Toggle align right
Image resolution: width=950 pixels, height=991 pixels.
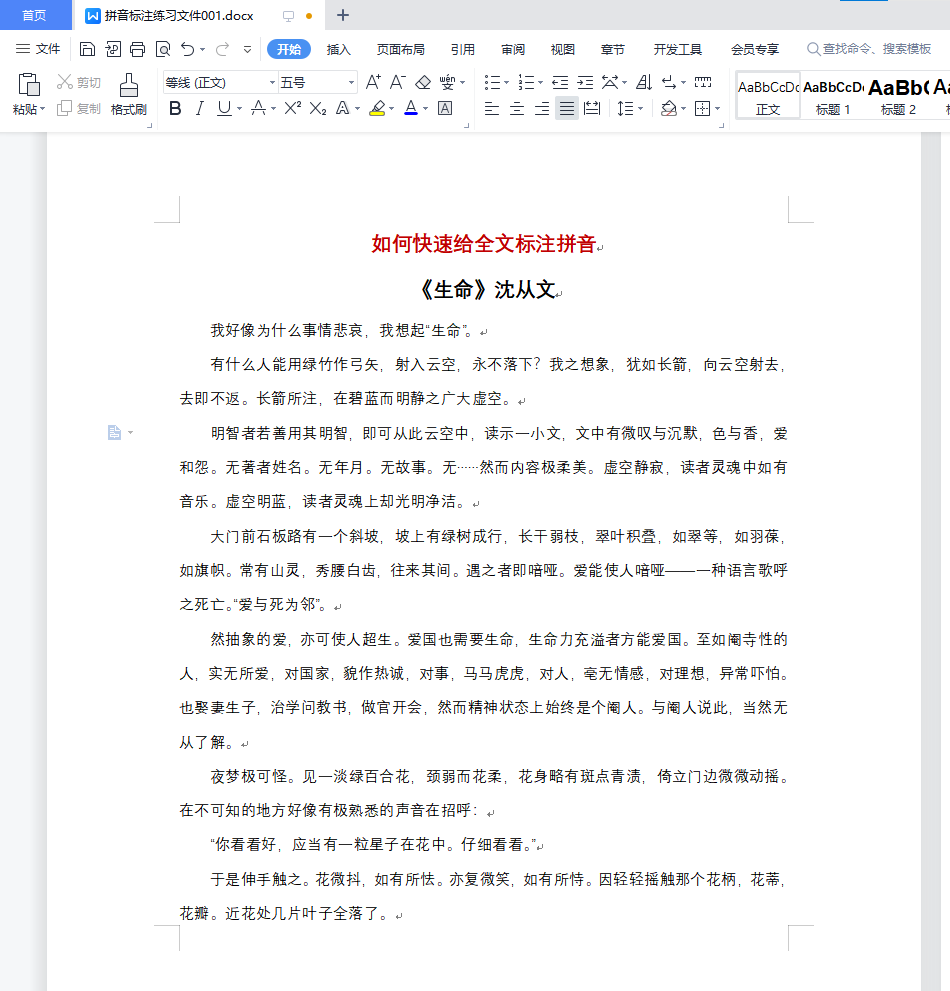click(x=542, y=109)
